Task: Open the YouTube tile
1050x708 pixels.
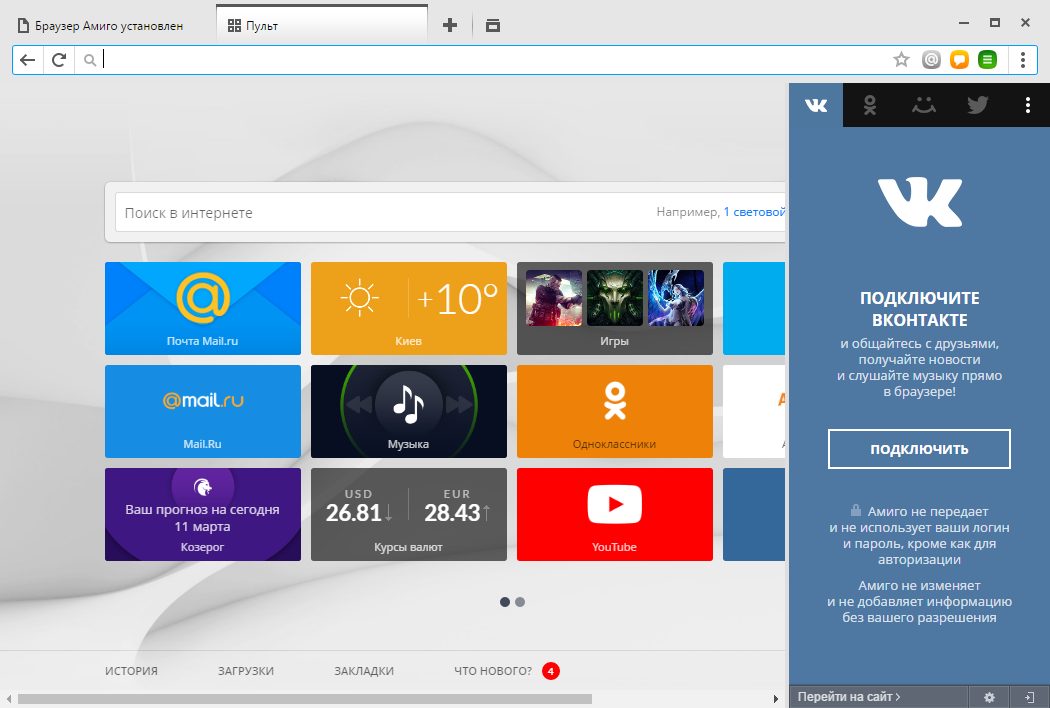Action: click(x=615, y=514)
